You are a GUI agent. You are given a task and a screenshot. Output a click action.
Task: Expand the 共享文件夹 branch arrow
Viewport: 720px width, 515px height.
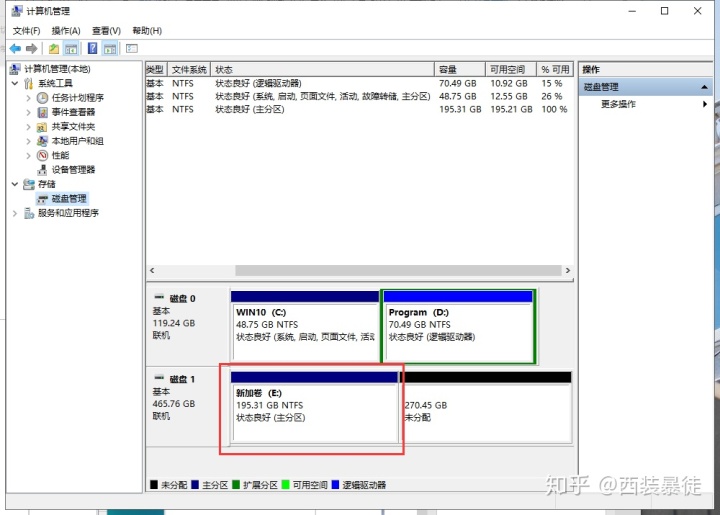(28, 126)
